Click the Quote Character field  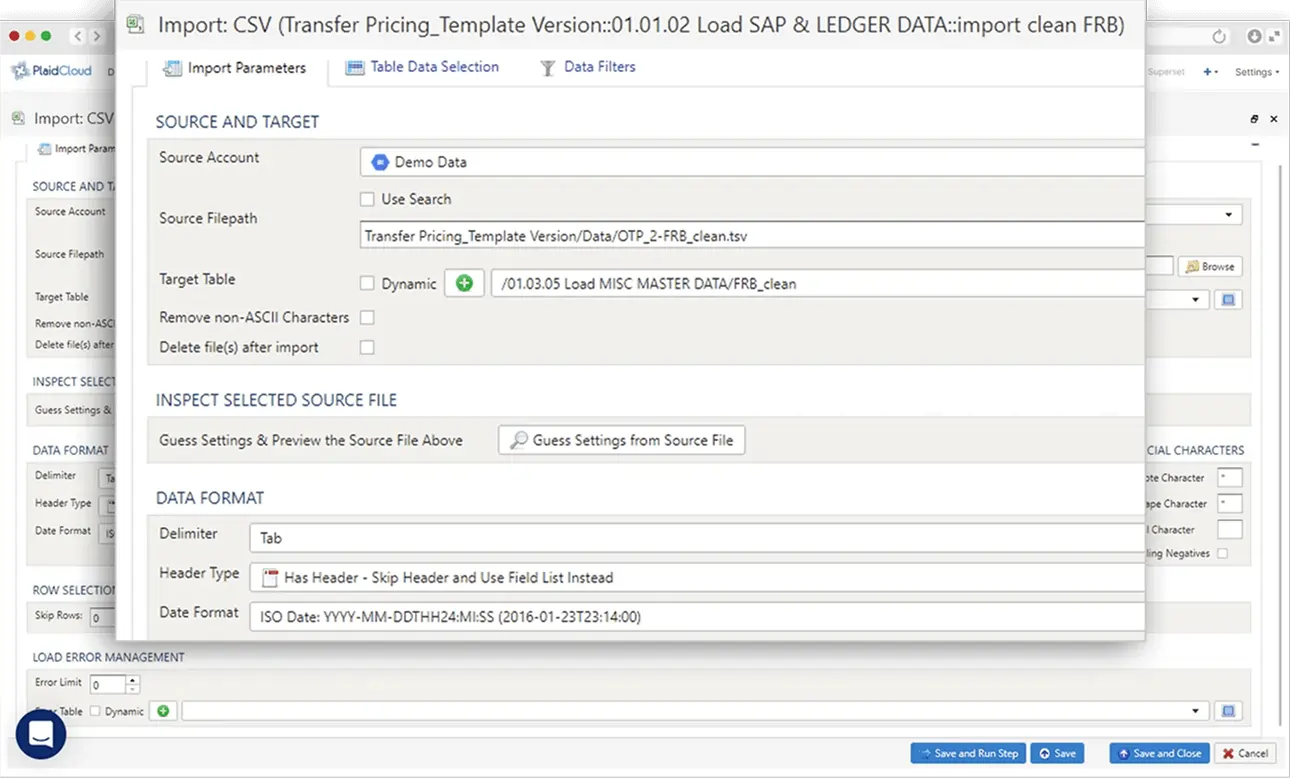pos(1230,478)
